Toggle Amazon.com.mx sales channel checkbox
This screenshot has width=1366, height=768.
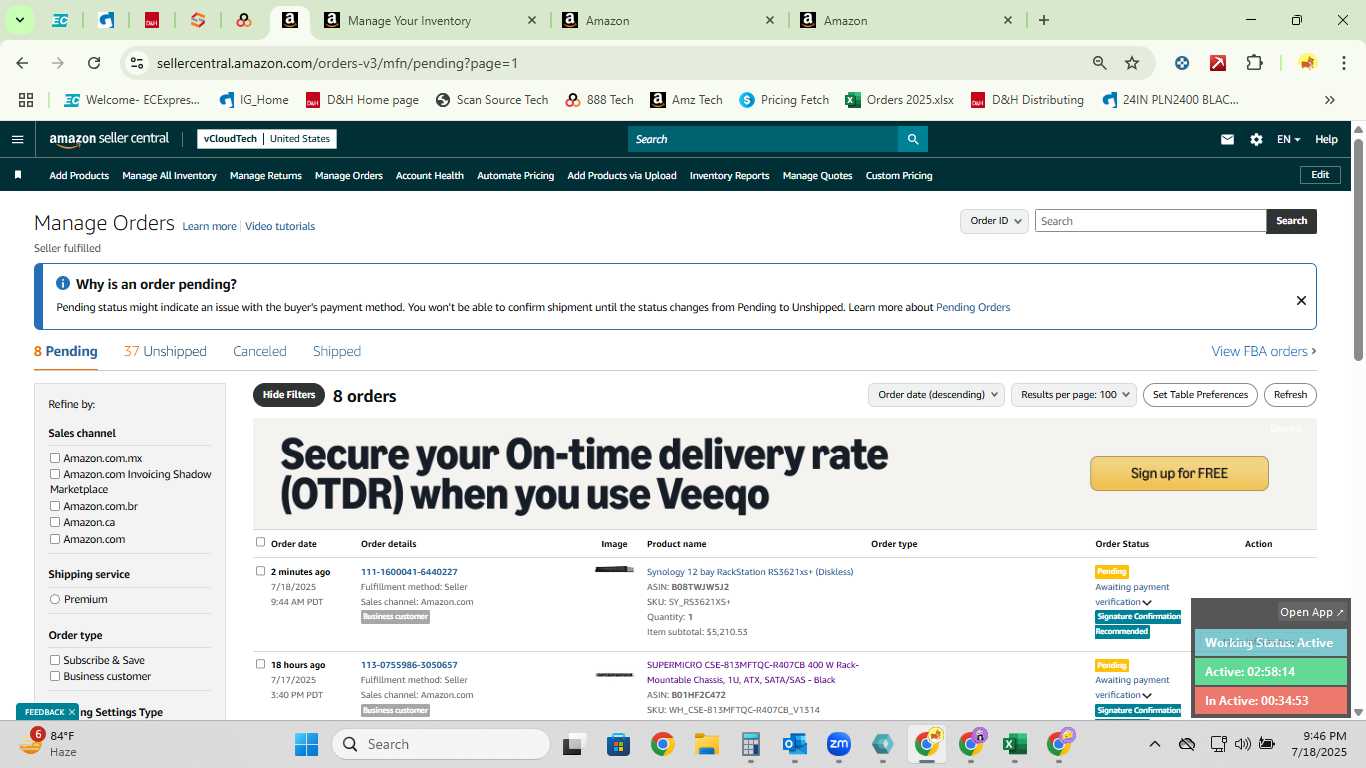pos(55,458)
